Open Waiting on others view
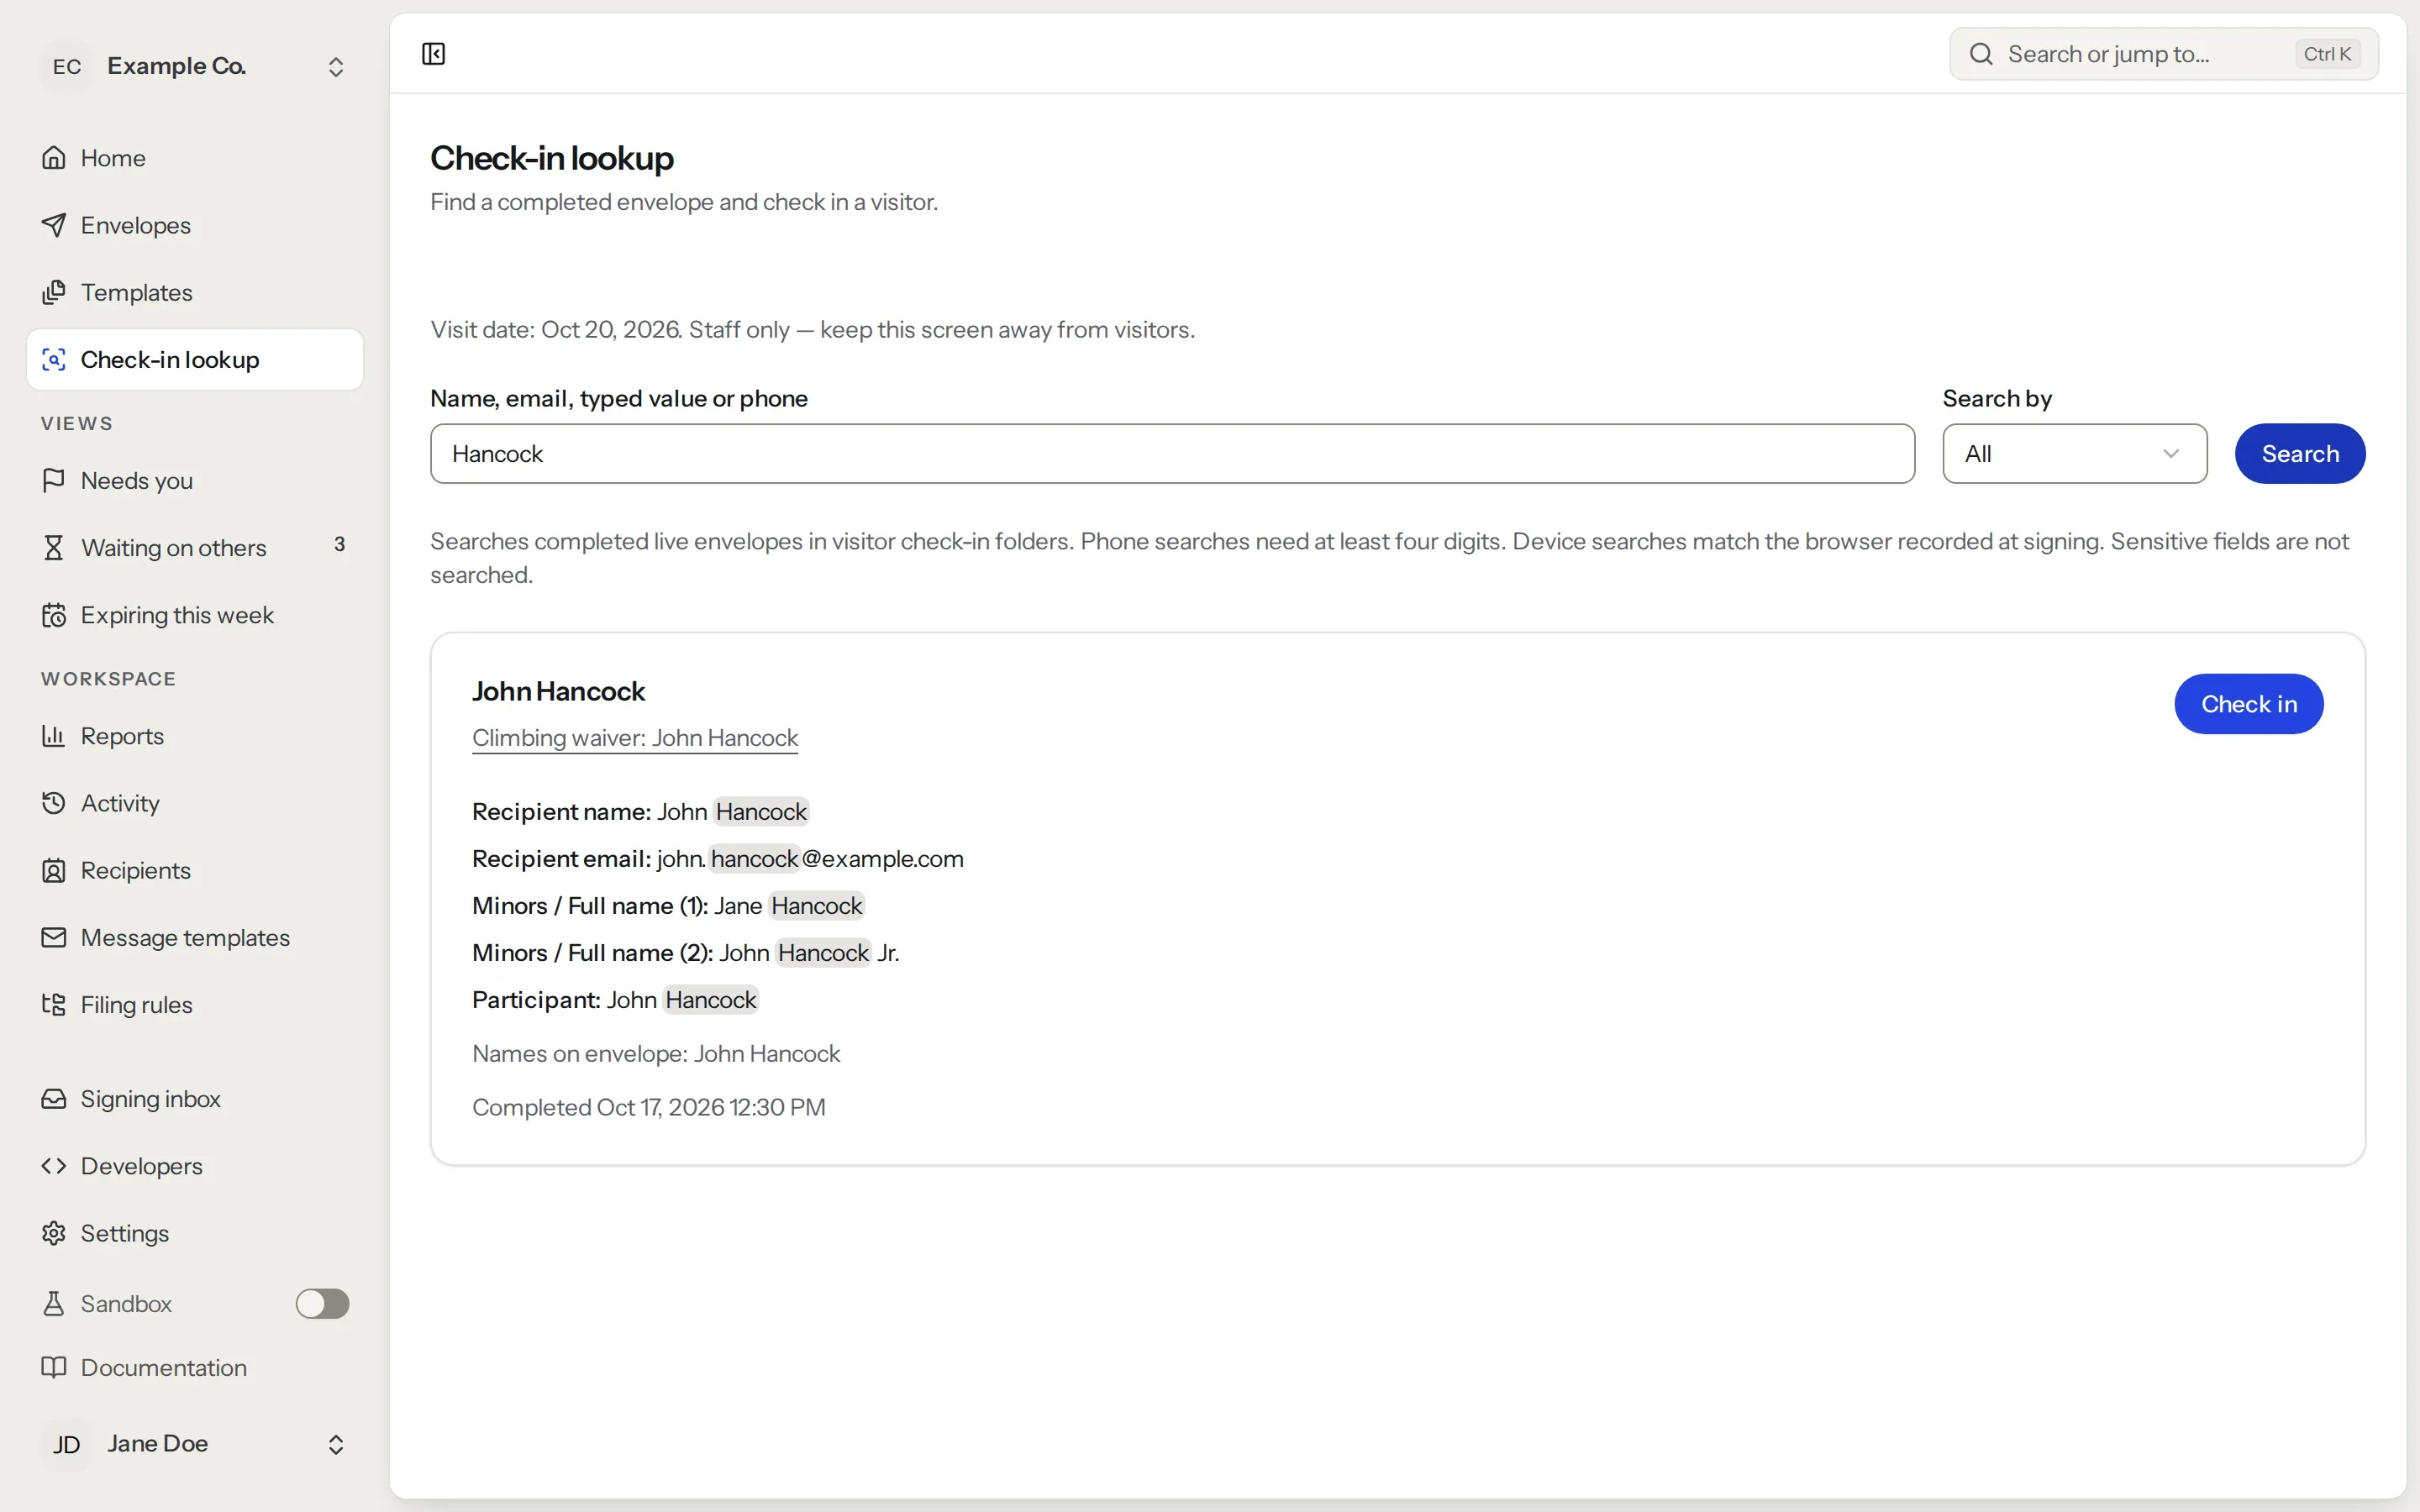This screenshot has height=1512, width=2420. tap(195, 547)
